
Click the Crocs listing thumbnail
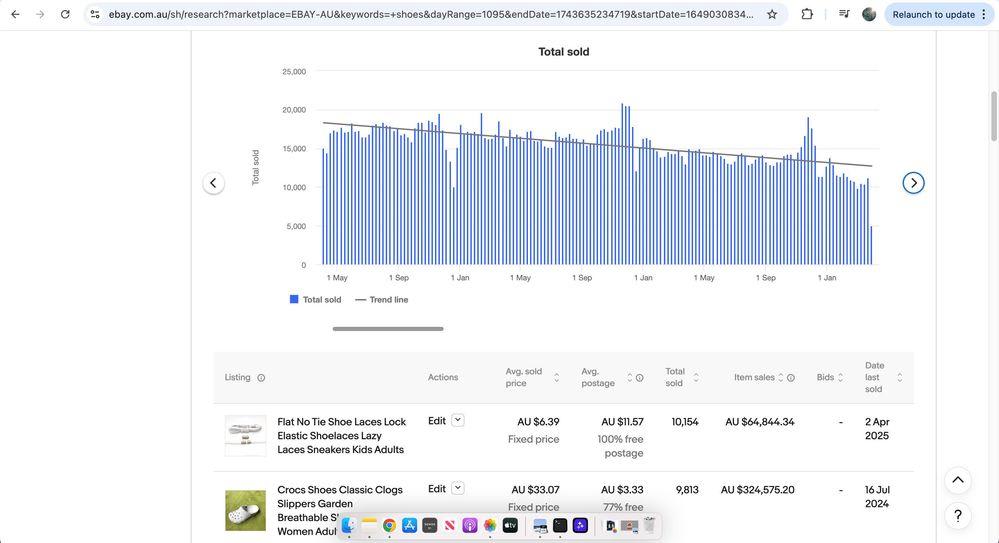point(245,510)
